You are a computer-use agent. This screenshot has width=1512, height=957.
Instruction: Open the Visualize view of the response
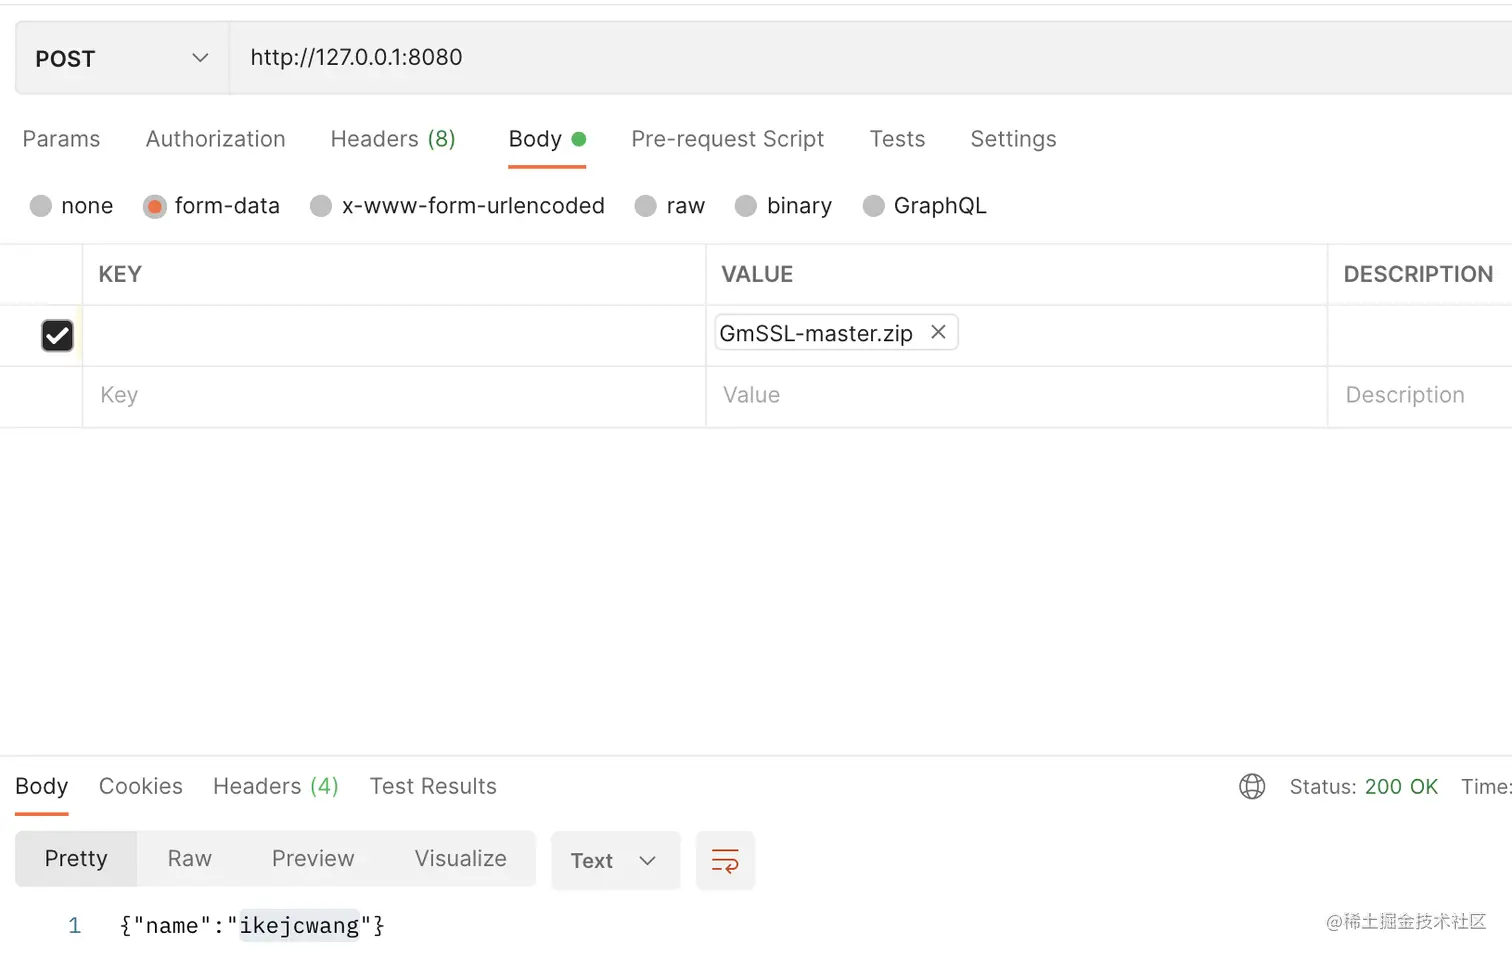point(460,858)
